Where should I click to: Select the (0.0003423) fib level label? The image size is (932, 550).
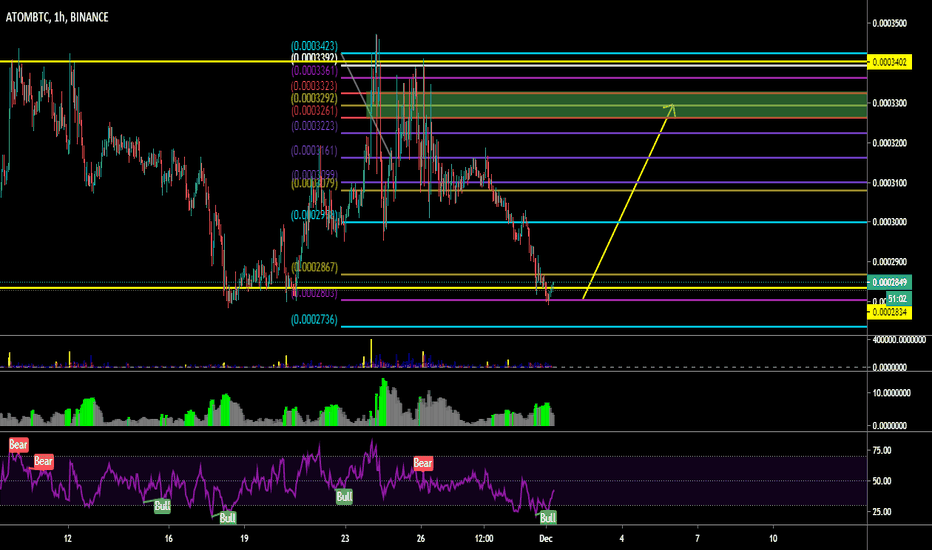point(314,46)
